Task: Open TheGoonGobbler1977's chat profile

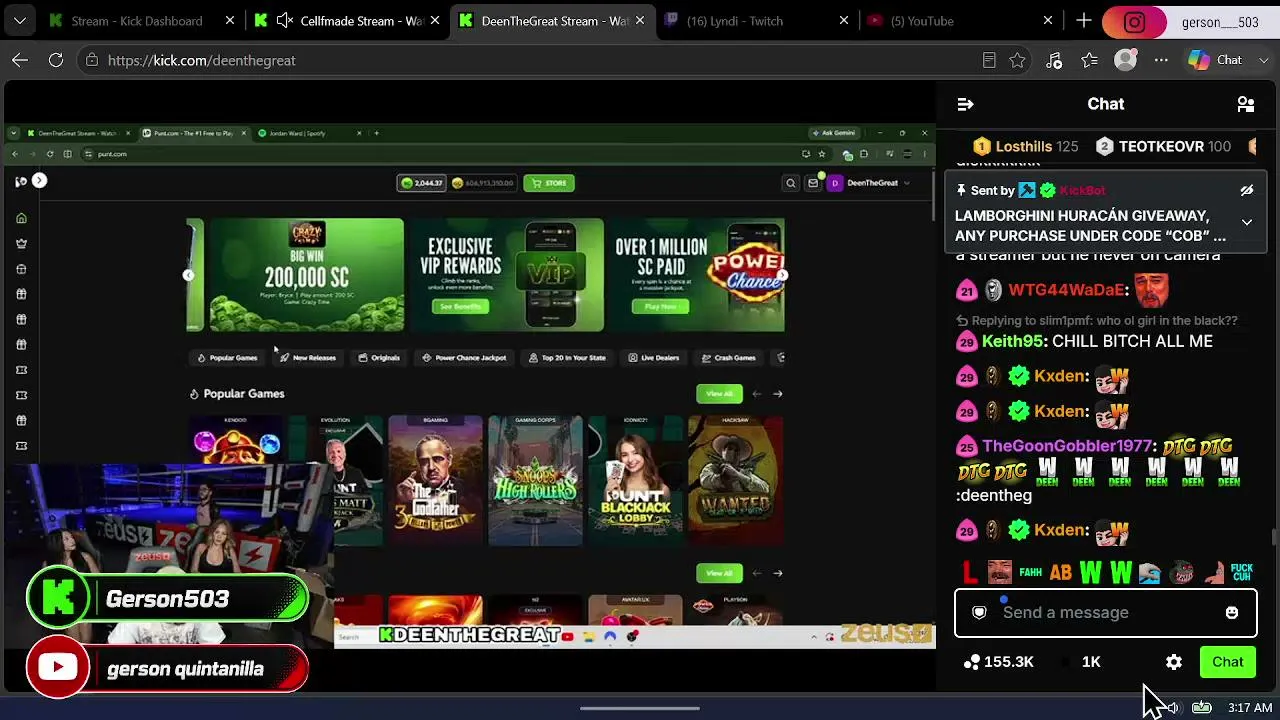Action: (x=1067, y=446)
